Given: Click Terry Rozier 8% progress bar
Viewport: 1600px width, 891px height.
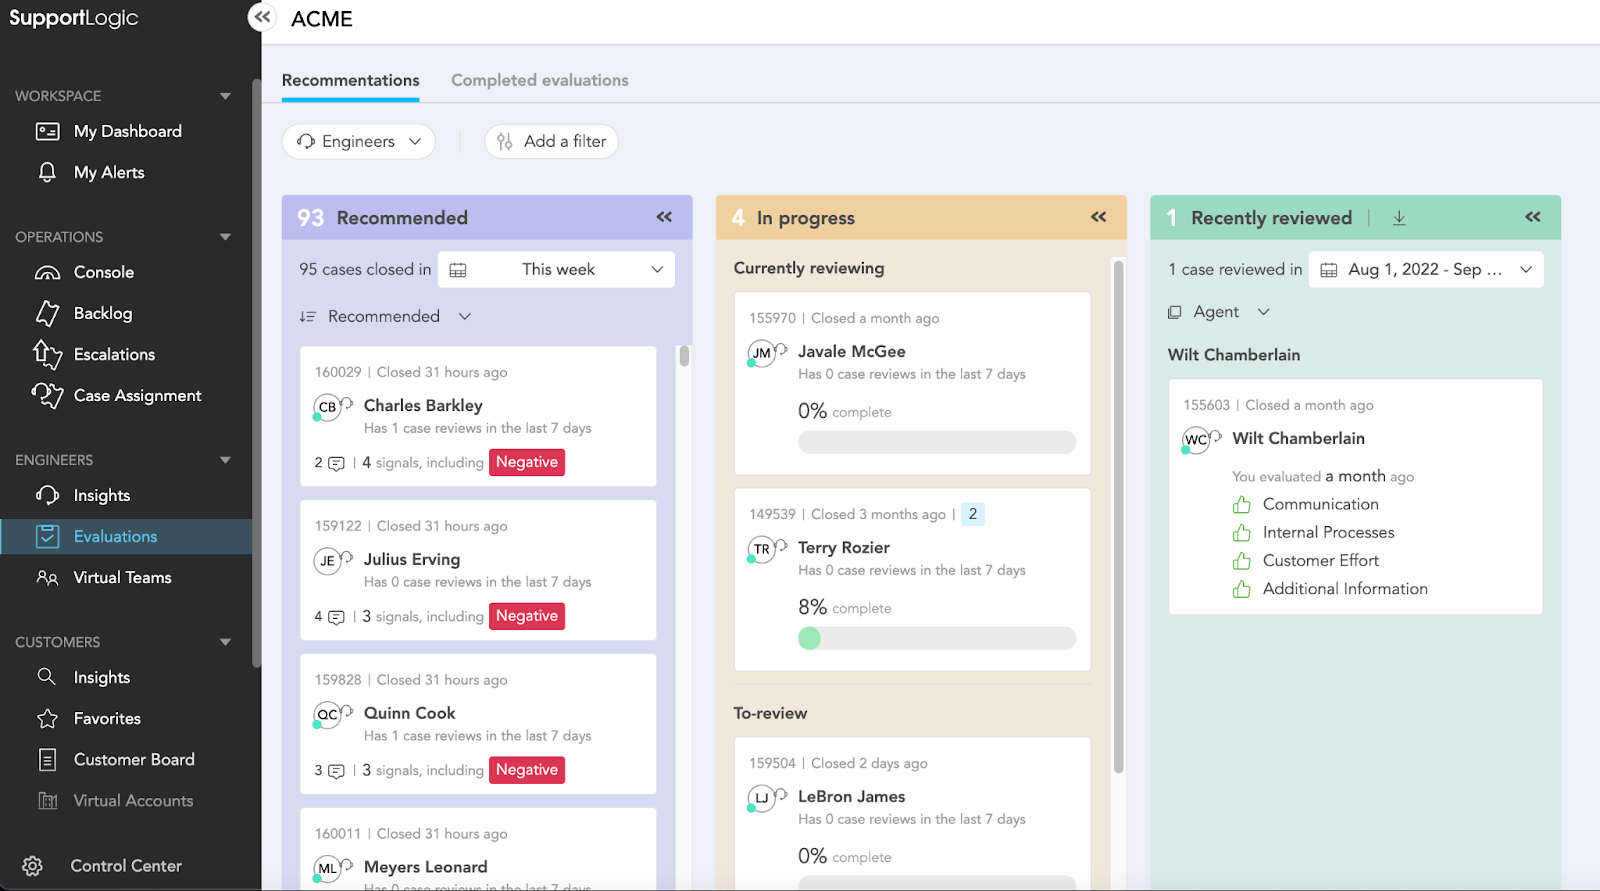Looking at the screenshot, I should (937, 638).
